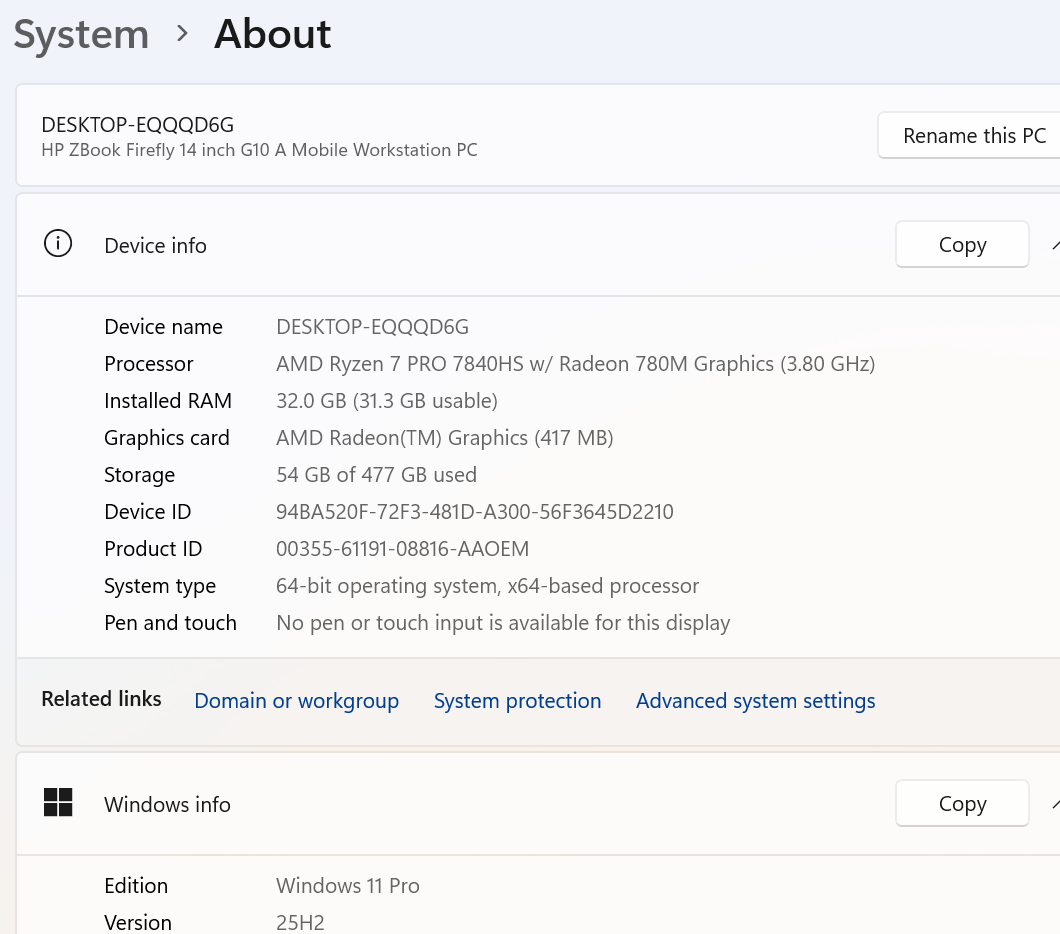Collapse the Device info section chevron
This screenshot has height=934, width=1060.
[1055, 245]
